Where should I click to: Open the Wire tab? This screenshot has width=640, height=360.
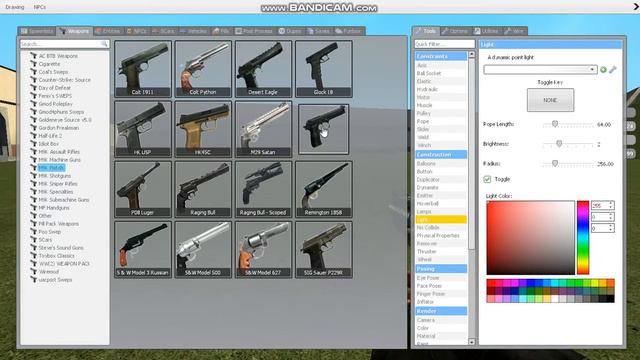[x=515, y=31]
